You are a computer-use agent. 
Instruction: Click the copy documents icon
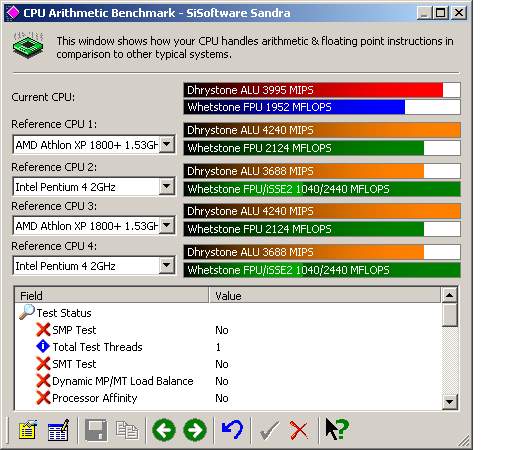pos(127,430)
